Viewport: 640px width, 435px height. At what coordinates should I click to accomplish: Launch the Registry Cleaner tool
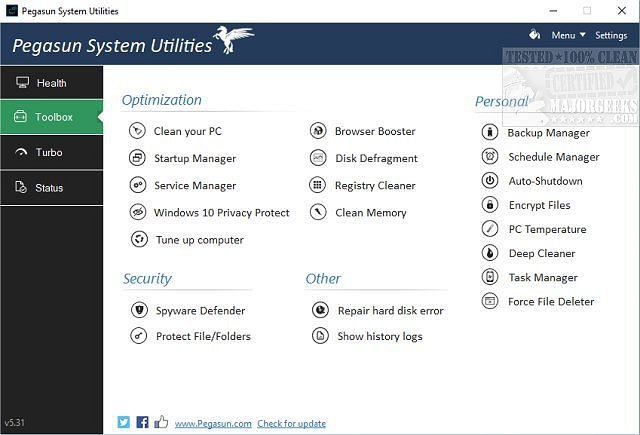pyautogui.click(x=375, y=185)
